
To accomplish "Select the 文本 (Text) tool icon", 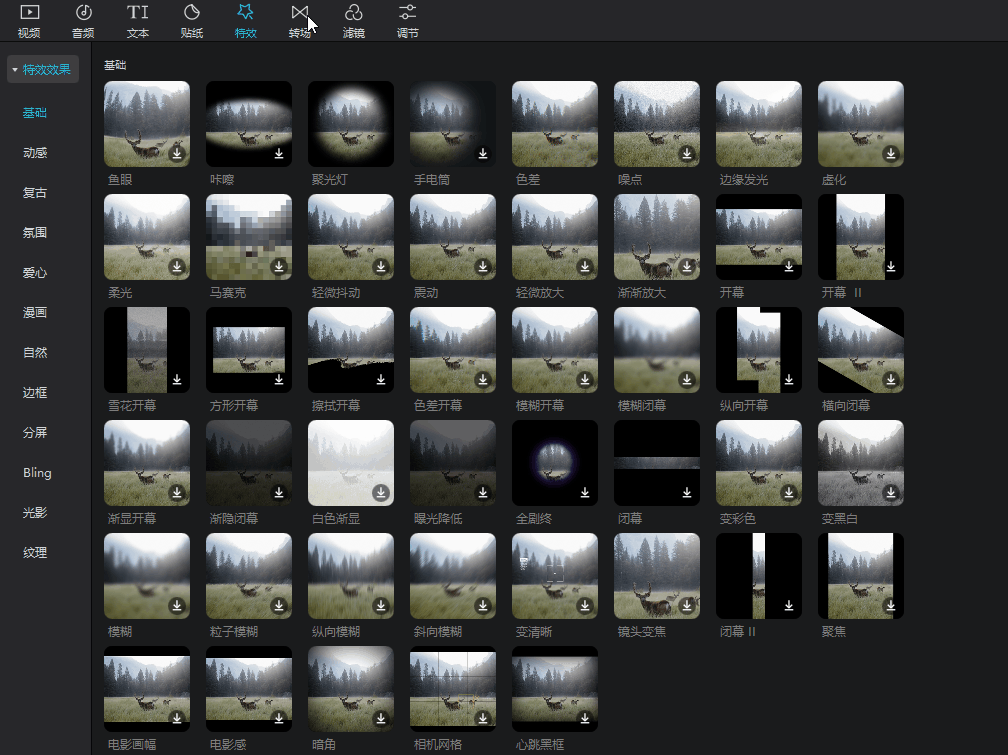I will pyautogui.click(x=138, y=13).
